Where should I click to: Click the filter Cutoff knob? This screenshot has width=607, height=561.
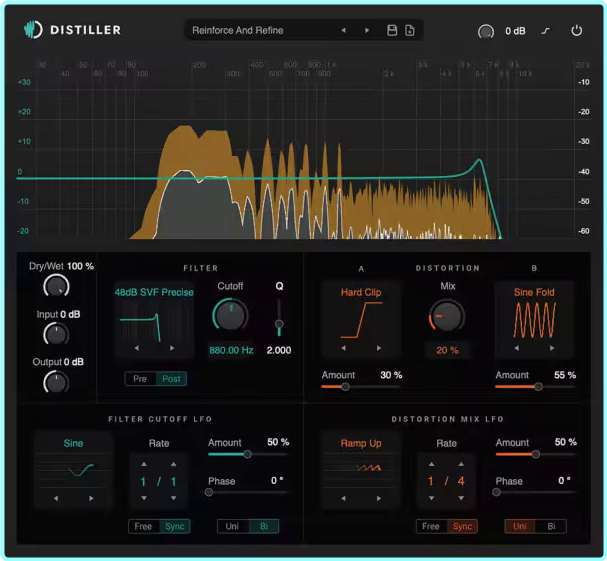(x=230, y=315)
